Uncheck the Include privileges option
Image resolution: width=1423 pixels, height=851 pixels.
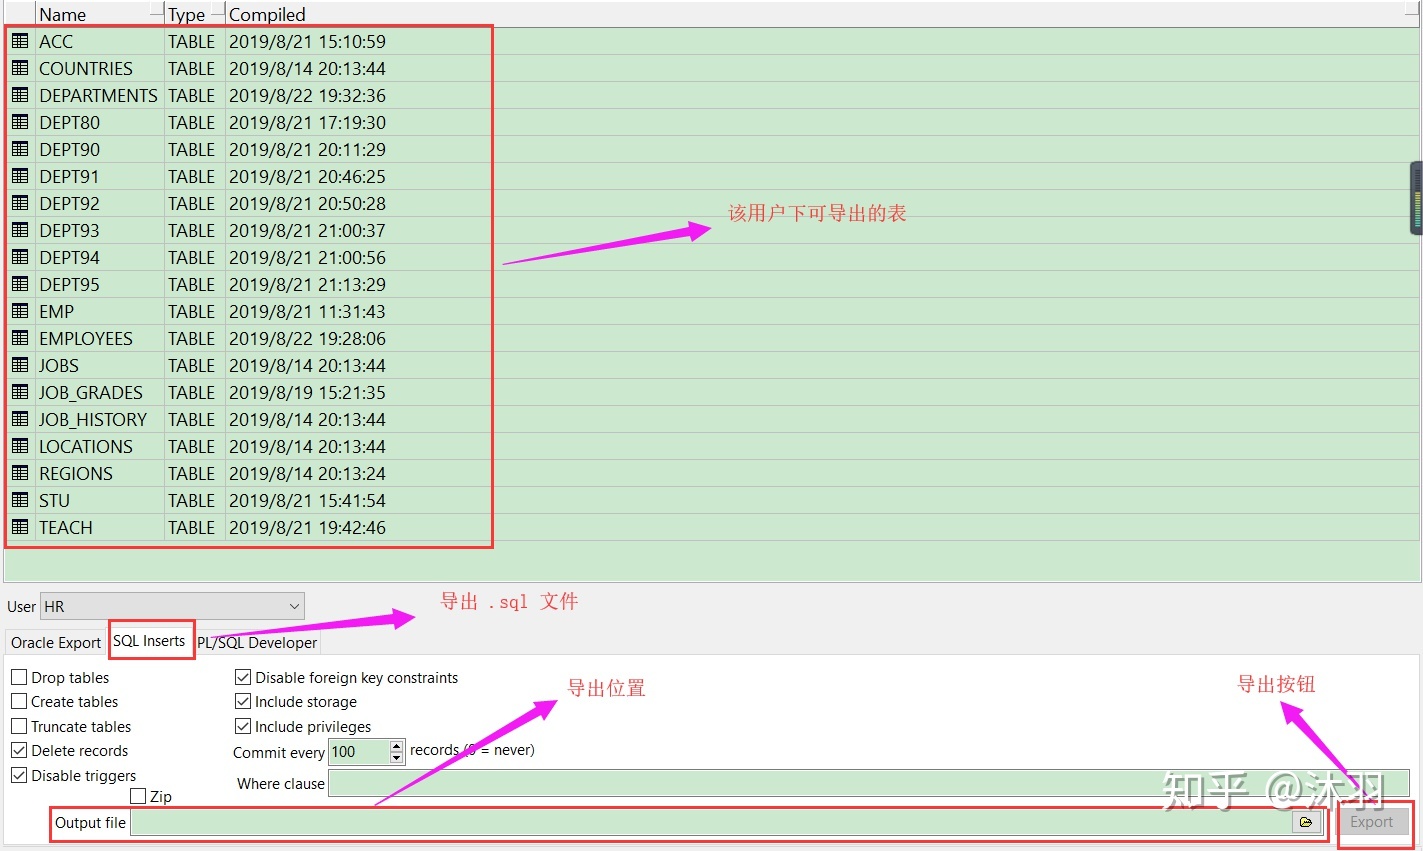tap(243, 726)
